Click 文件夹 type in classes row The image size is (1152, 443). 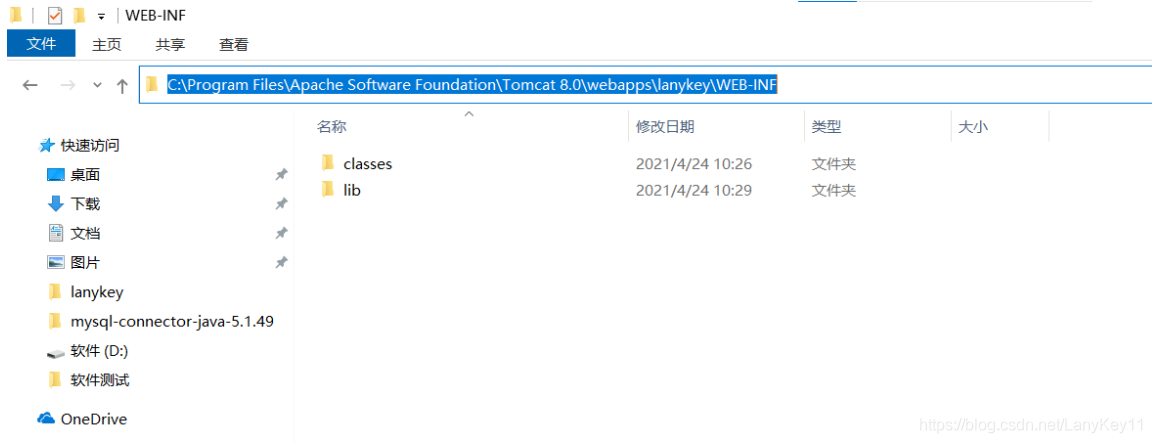[833, 164]
